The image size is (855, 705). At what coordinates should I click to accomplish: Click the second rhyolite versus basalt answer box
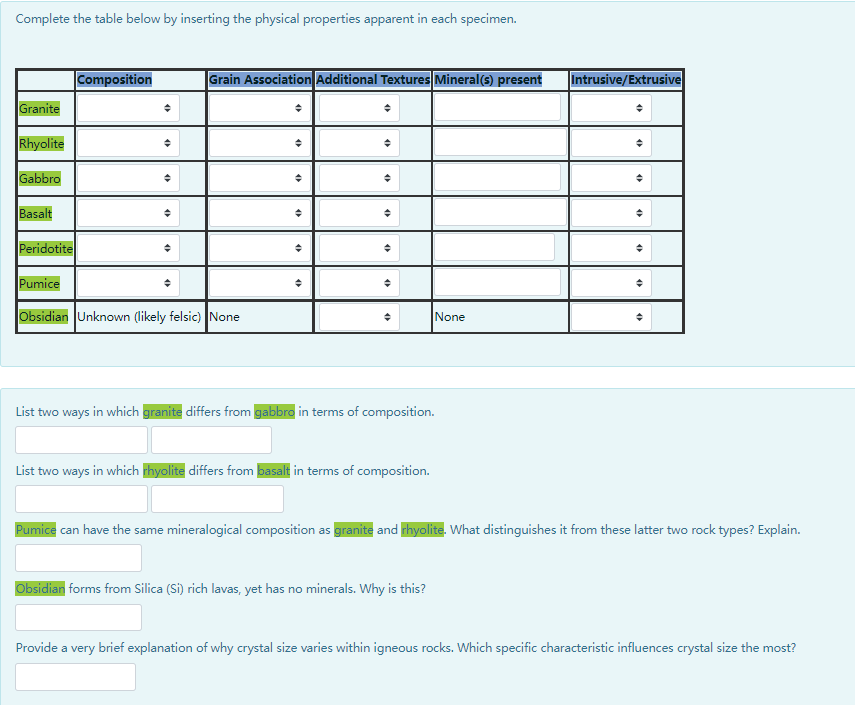click(x=216, y=498)
